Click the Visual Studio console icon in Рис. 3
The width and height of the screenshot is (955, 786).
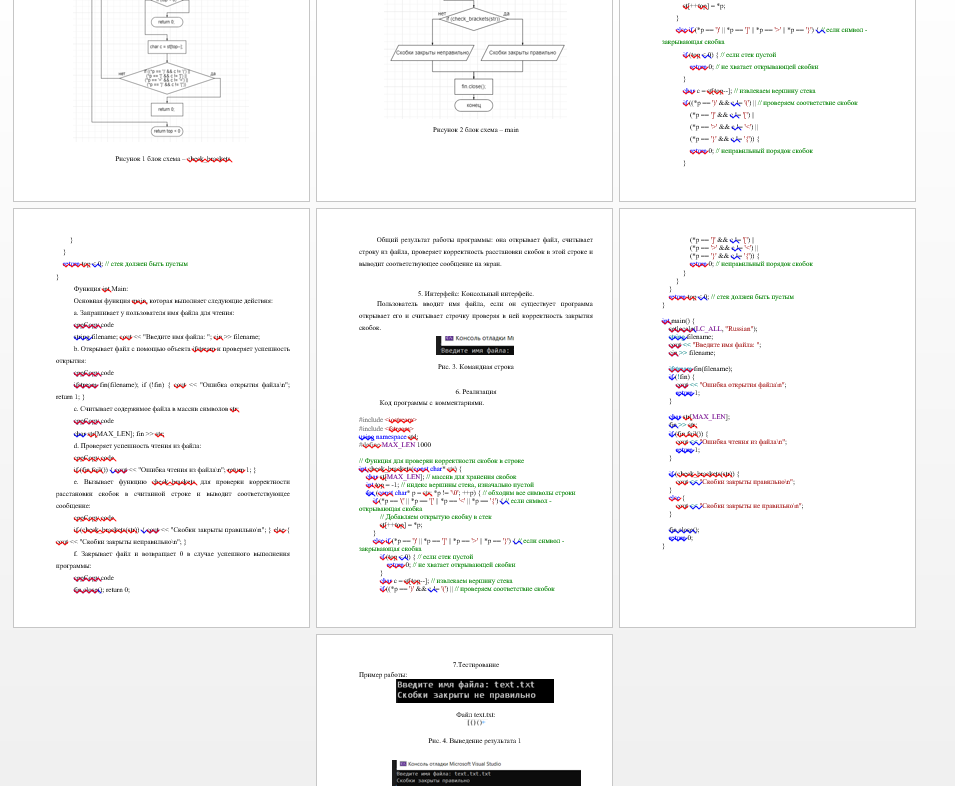click(449, 339)
